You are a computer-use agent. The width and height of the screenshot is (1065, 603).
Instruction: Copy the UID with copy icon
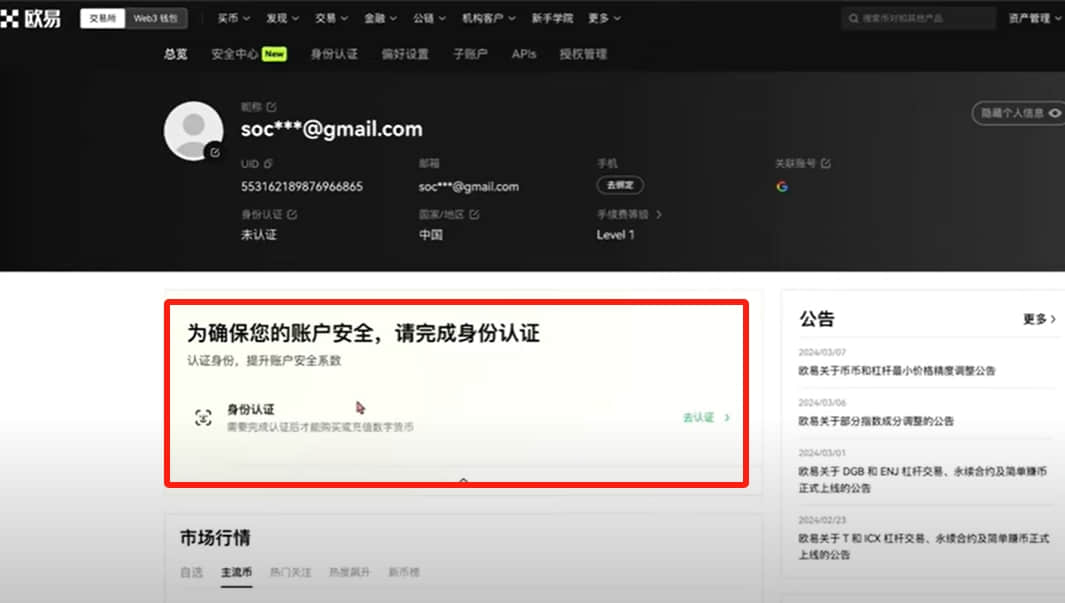coord(268,164)
